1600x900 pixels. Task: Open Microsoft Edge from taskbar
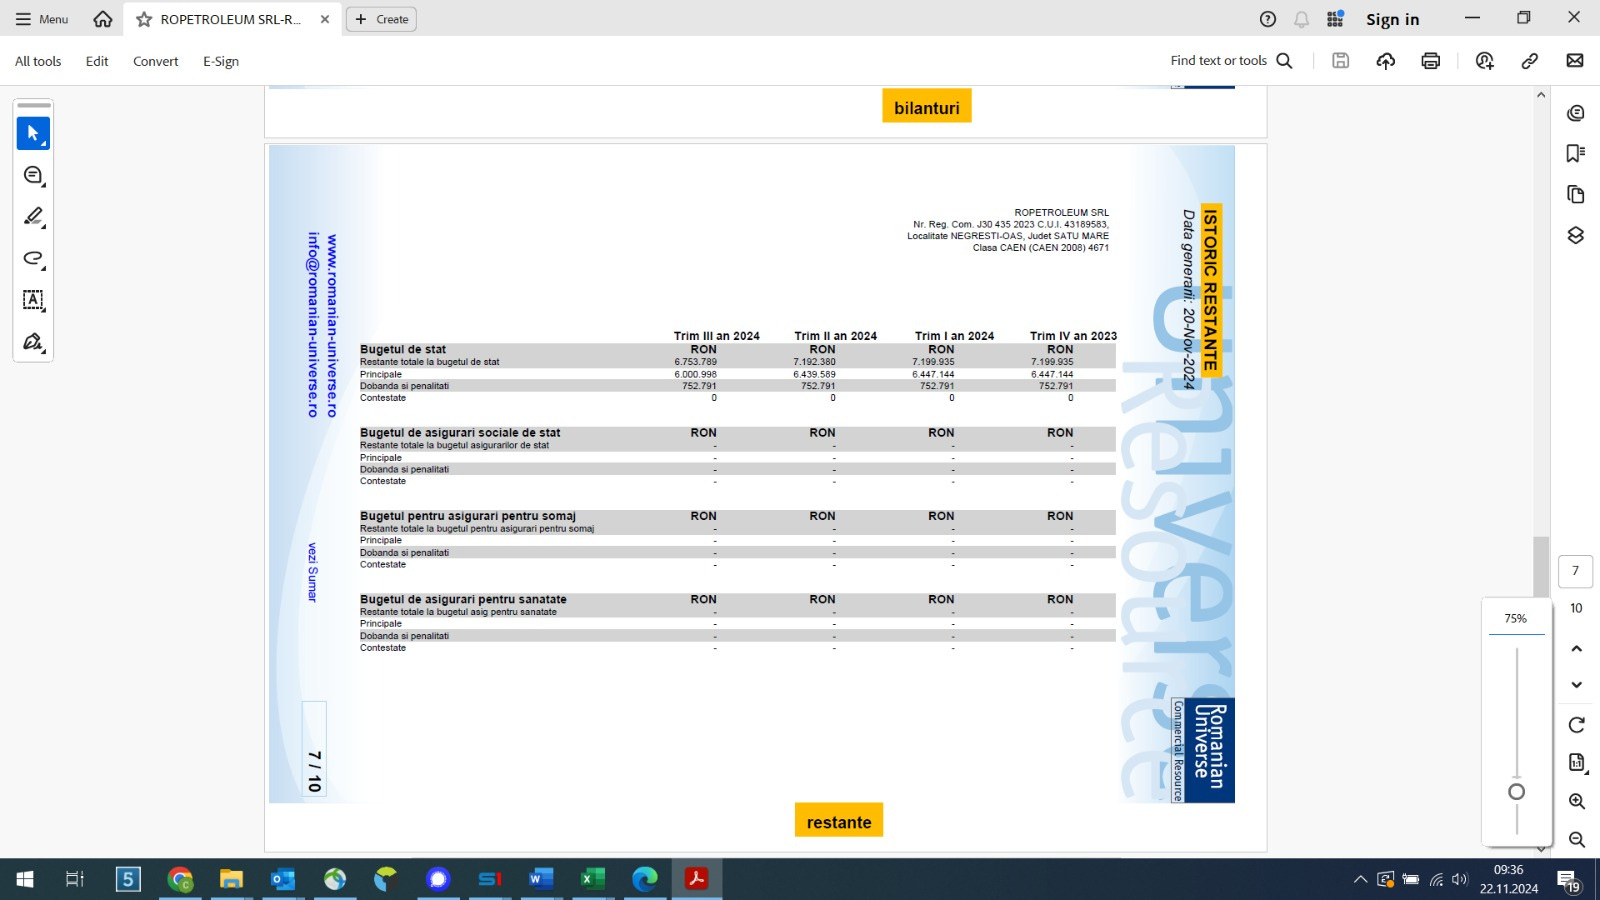point(645,879)
